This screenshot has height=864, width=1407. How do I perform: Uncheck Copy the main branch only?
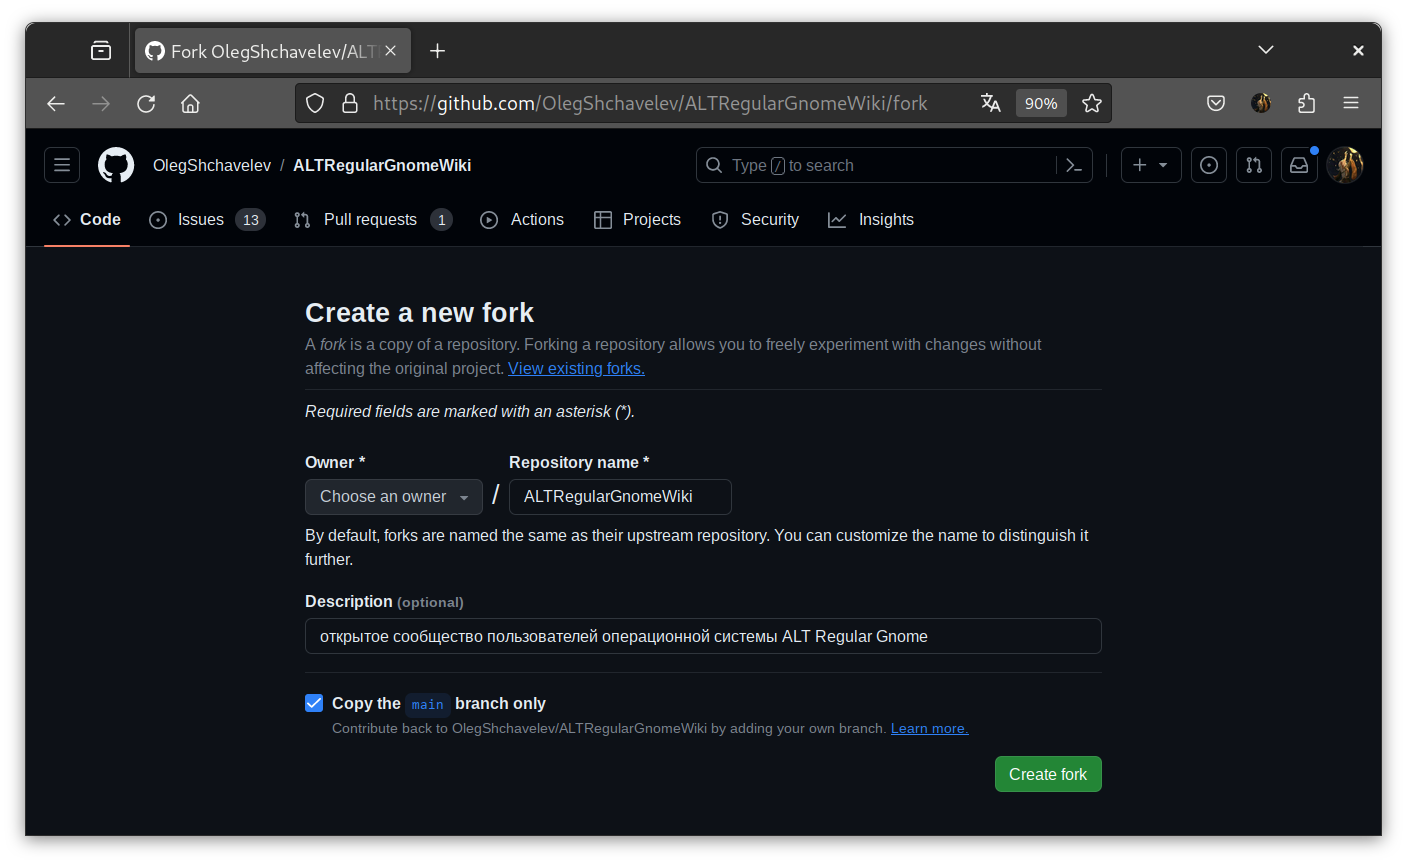[314, 703]
